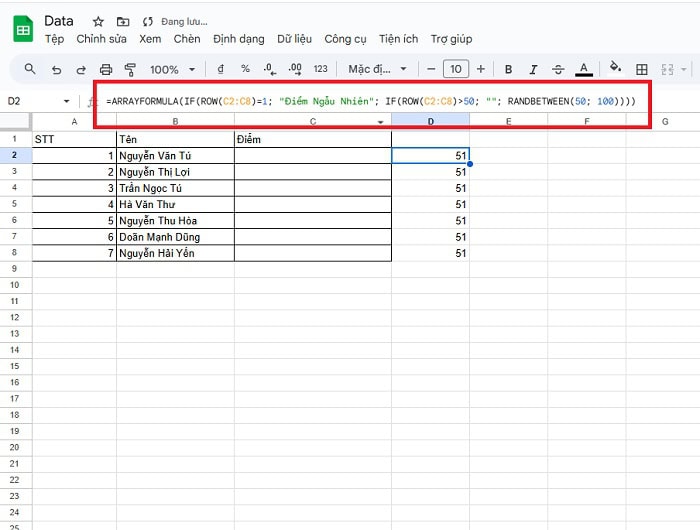Click the 123 number format button
This screenshot has width=700, height=530.
320,69
